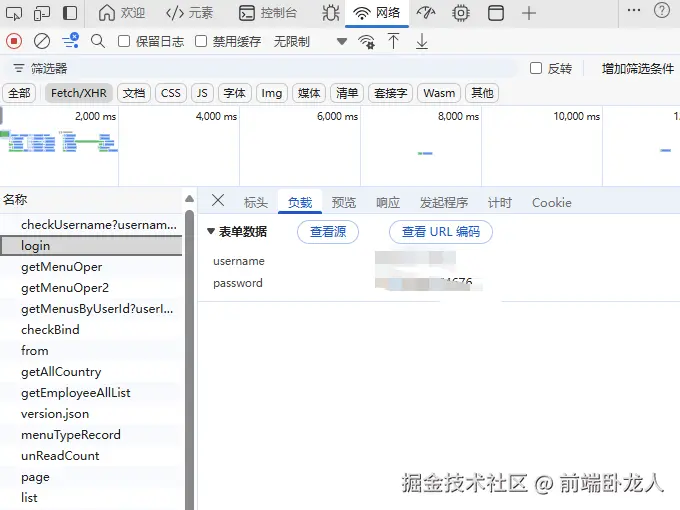Click the Name (名称) column header

pyautogui.click(x=91, y=199)
